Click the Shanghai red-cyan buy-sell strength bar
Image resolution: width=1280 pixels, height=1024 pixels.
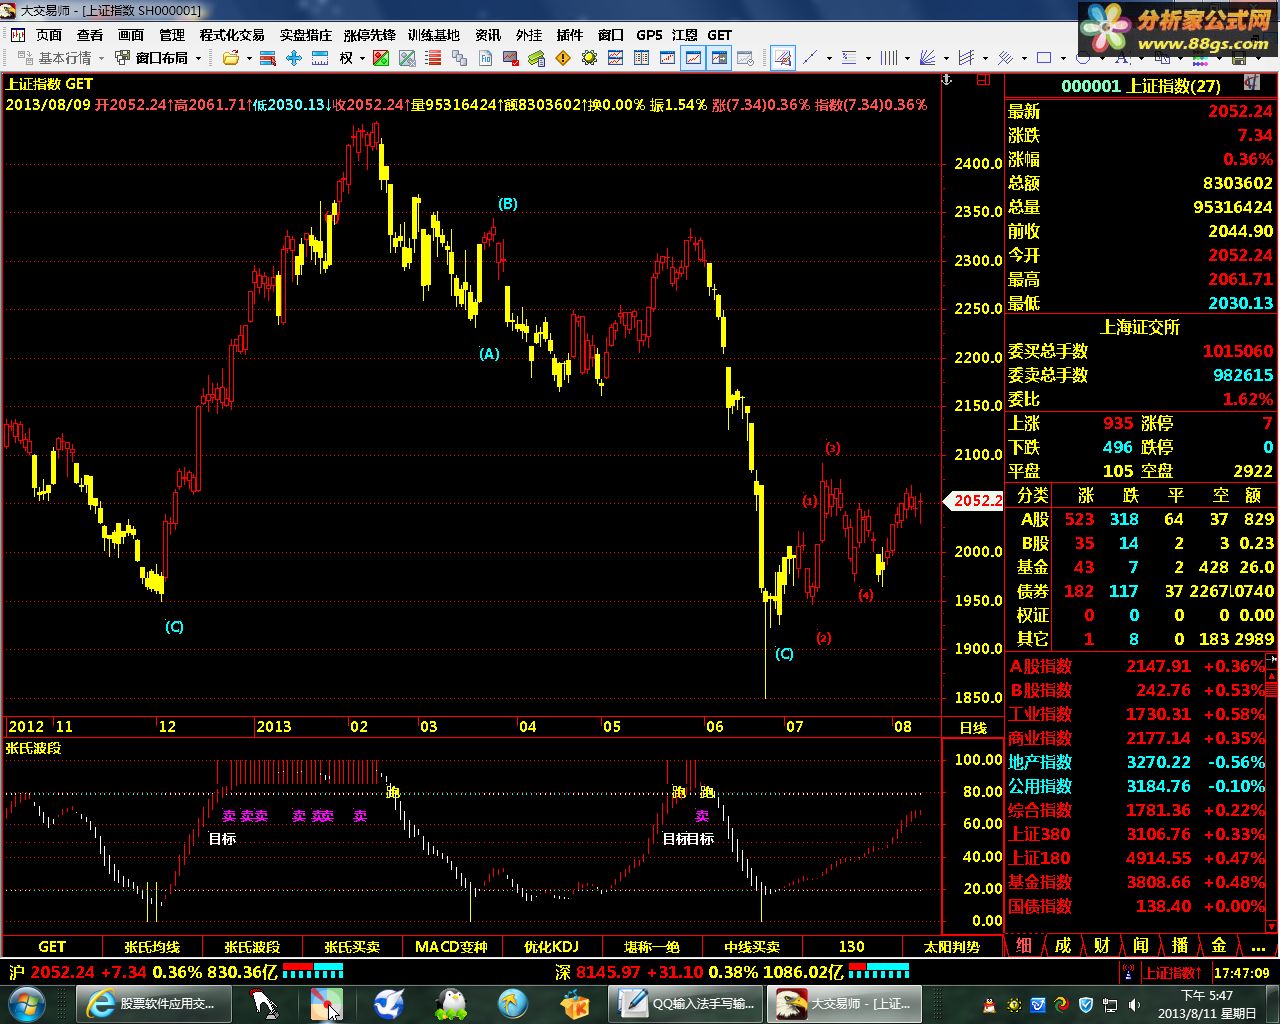(313, 970)
